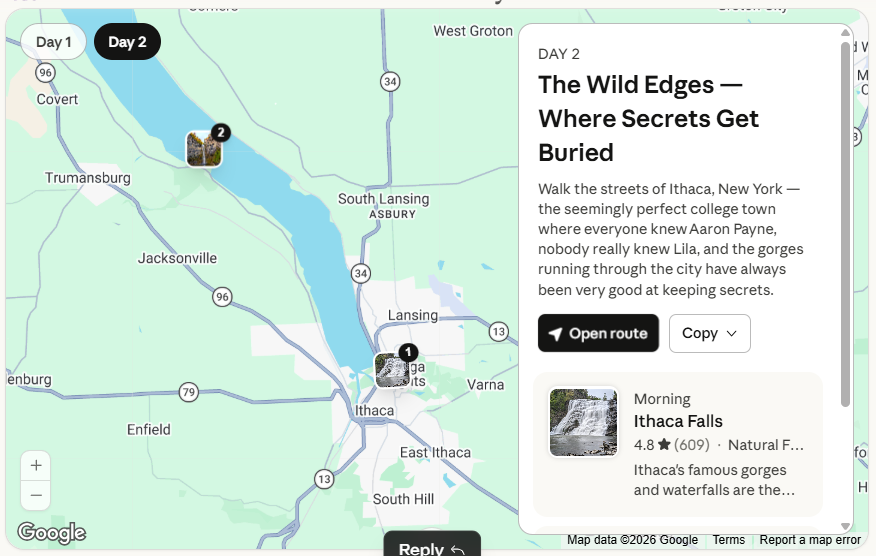Click the Google logo on map

click(x=52, y=533)
